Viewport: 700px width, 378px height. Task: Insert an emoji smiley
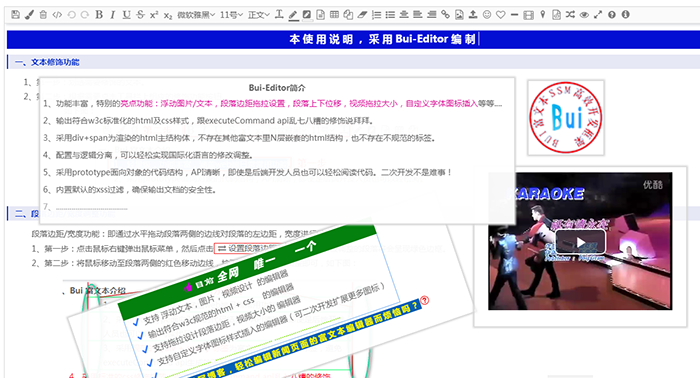click(487, 15)
